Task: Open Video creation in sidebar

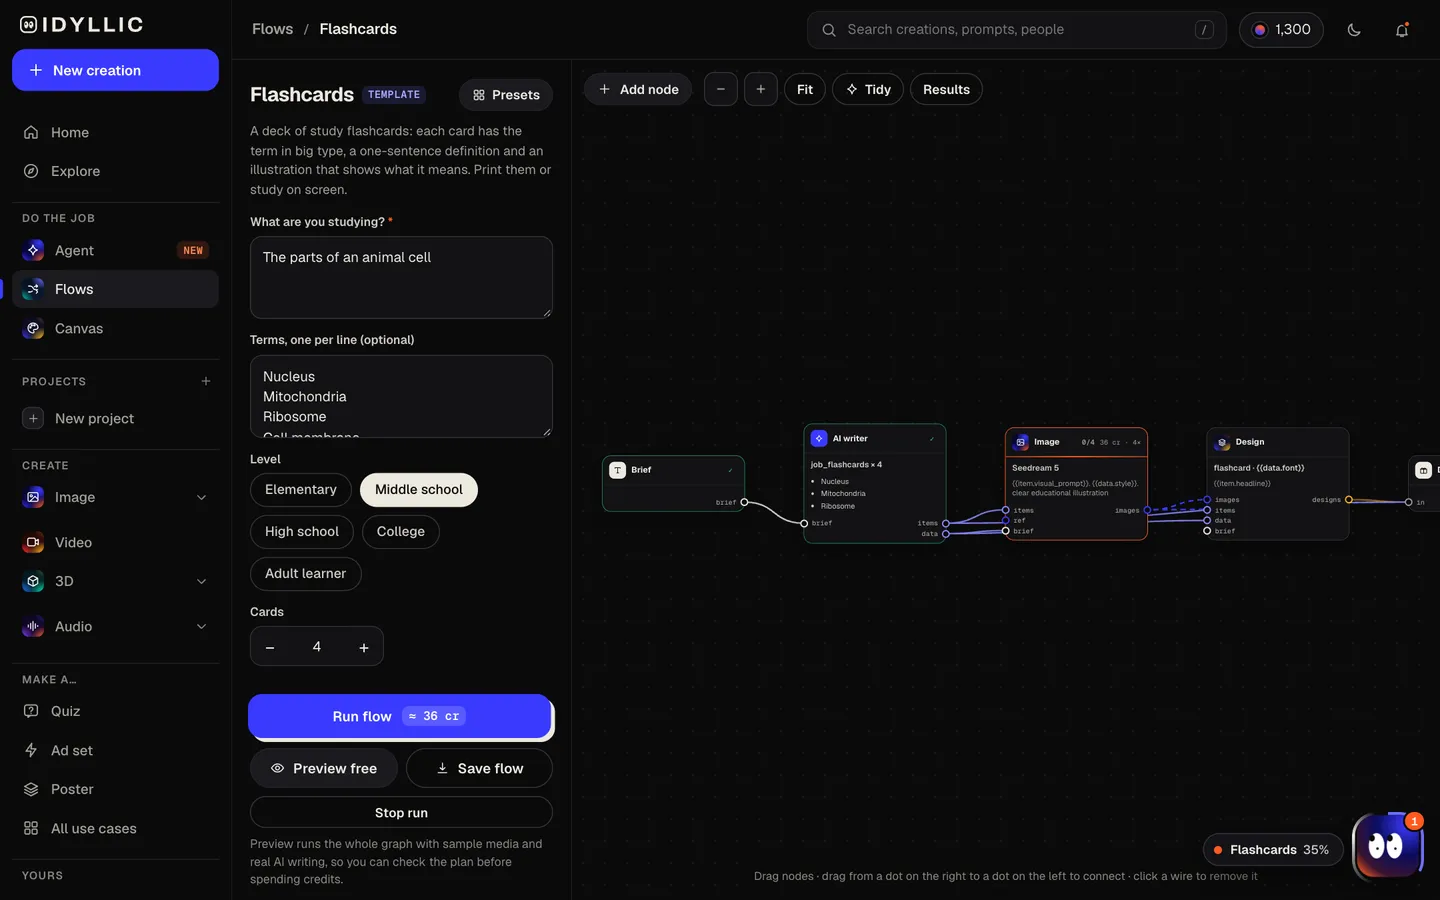Action: [115, 542]
